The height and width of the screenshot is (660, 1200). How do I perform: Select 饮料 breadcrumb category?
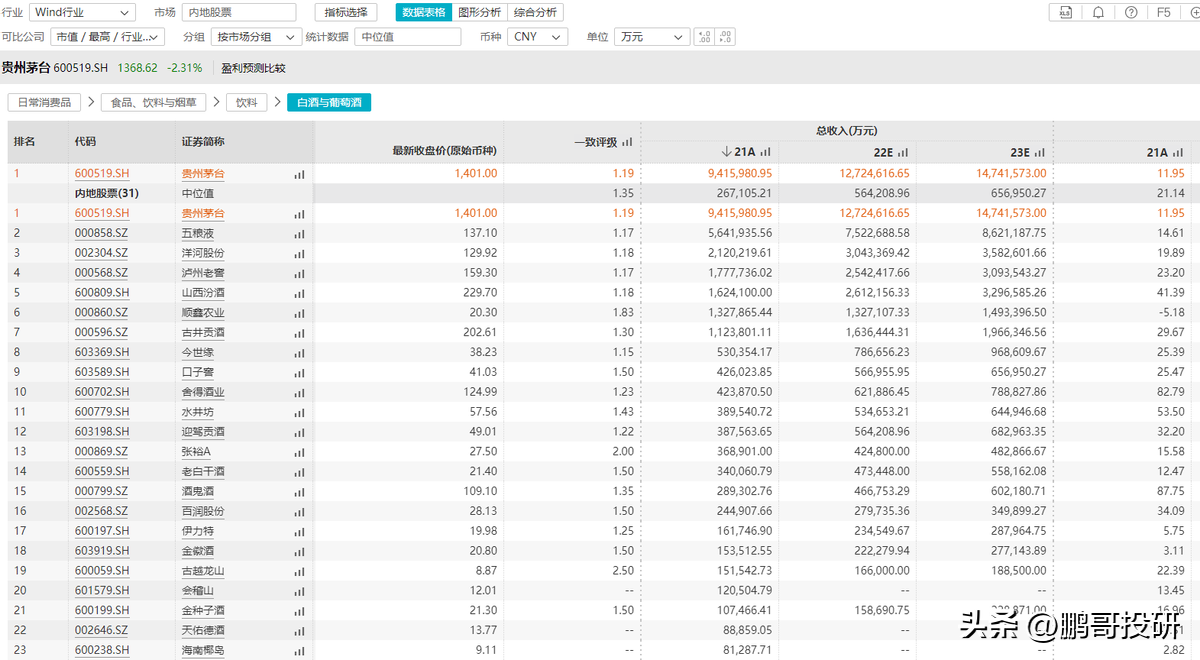point(246,103)
